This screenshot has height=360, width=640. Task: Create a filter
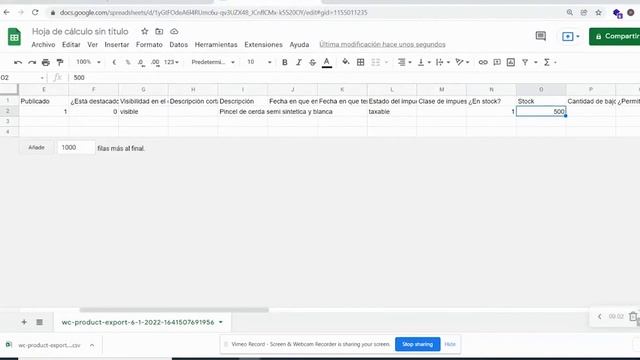[x=525, y=62]
